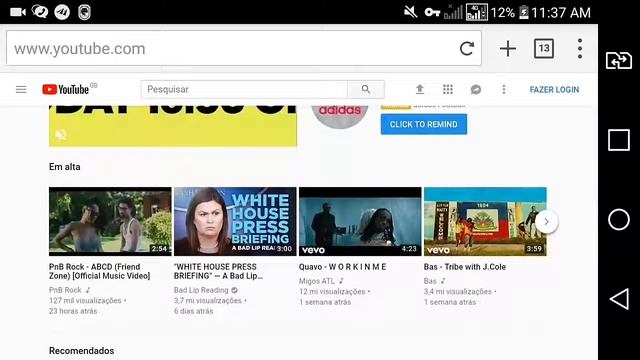Tap the Android recent apps square button
The image size is (640, 360).
[x=619, y=140]
